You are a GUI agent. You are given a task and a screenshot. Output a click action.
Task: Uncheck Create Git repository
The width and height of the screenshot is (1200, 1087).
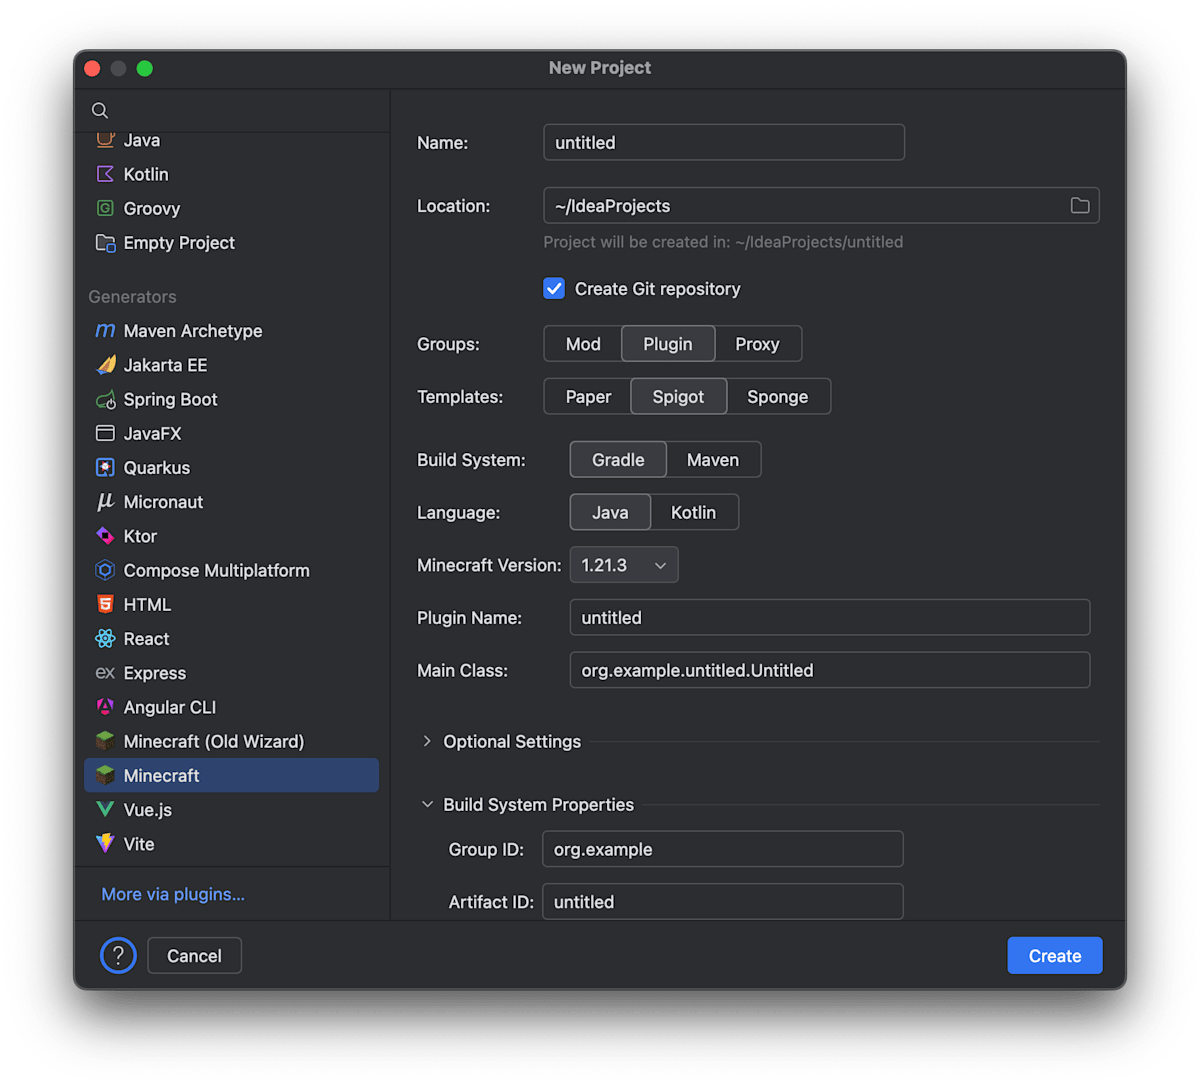coord(554,289)
